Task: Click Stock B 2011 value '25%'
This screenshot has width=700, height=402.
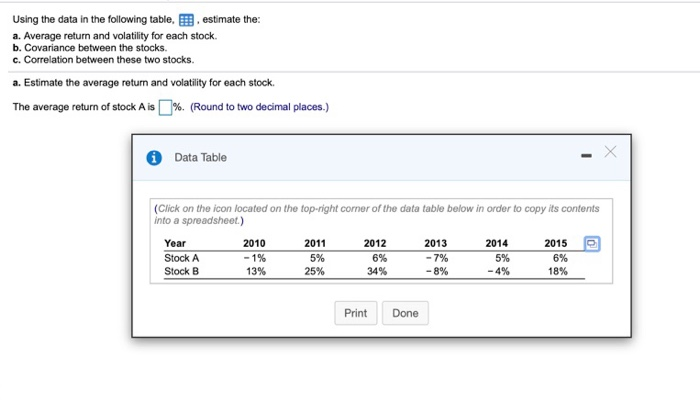Action: click(x=315, y=271)
